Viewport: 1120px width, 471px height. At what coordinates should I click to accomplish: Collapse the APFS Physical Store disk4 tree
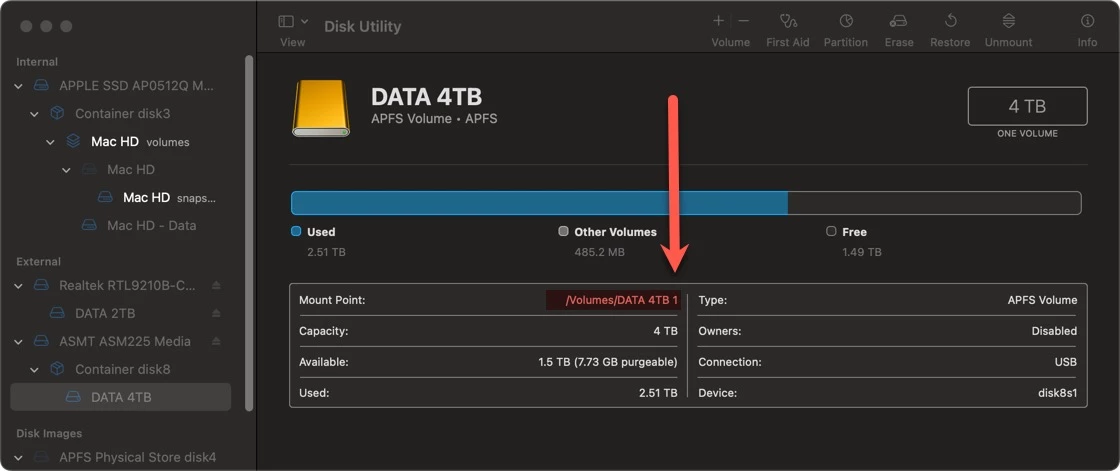(x=18, y=457)
